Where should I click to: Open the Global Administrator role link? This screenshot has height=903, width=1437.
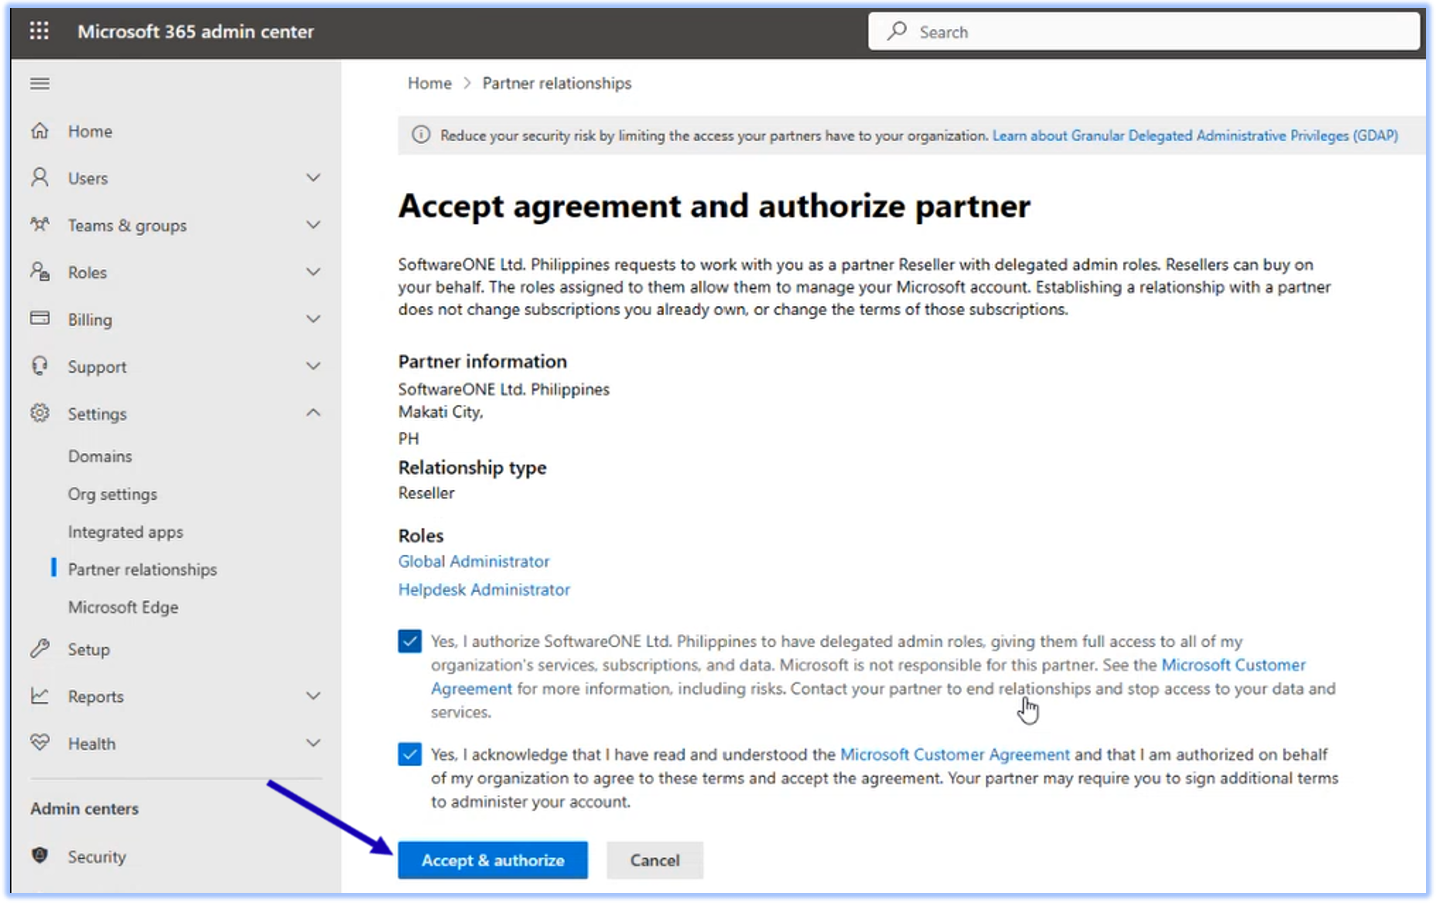pyautogui.click(x=474, y=561)
